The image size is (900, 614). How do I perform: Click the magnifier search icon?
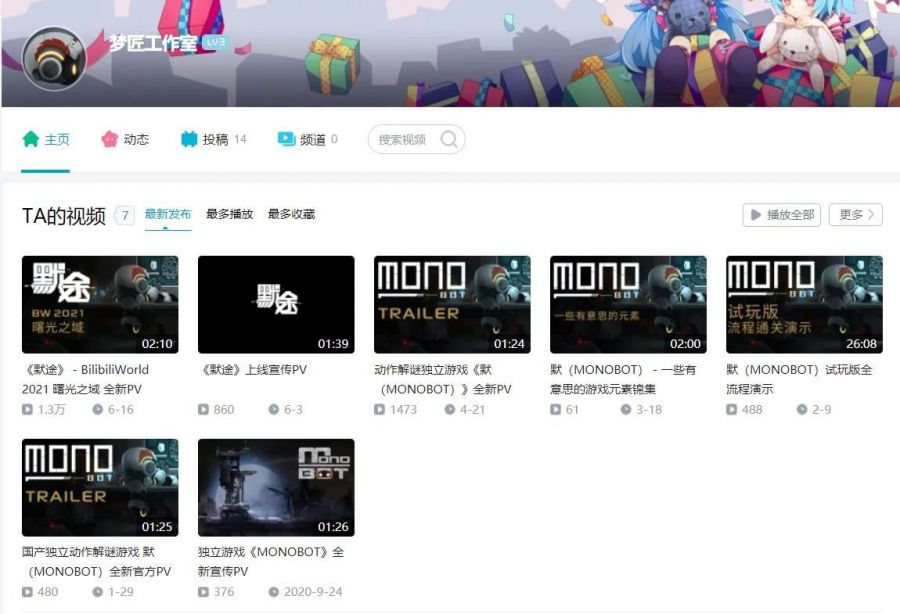click(x=449, y=139)
